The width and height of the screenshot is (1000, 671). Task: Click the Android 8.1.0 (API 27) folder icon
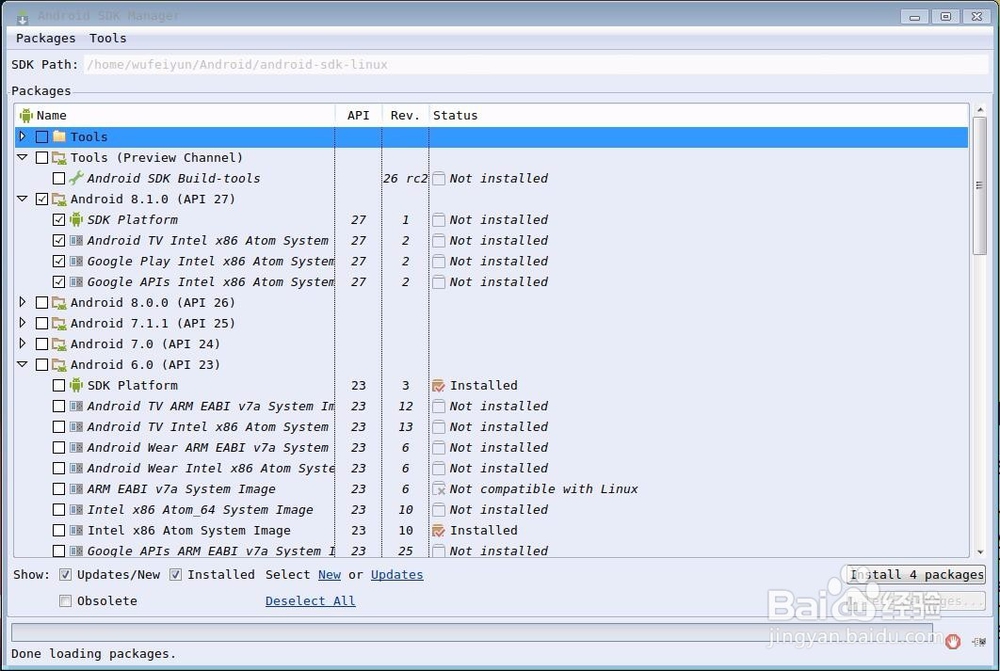tap(59, 199)
